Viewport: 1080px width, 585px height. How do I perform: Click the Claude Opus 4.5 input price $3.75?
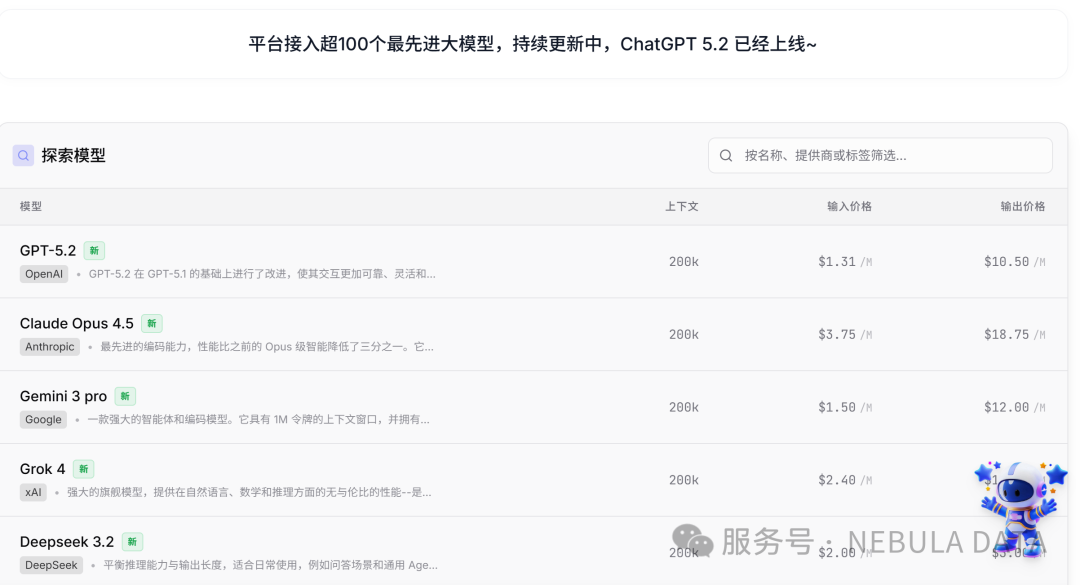pyautogui.click(x=845, y=335)
